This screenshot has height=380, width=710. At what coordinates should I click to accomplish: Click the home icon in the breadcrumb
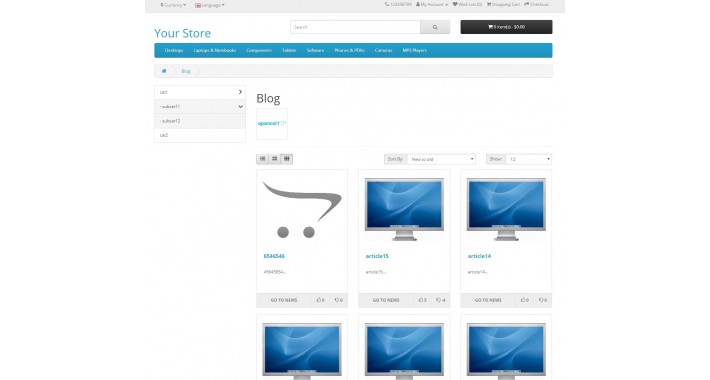(164, 71)
